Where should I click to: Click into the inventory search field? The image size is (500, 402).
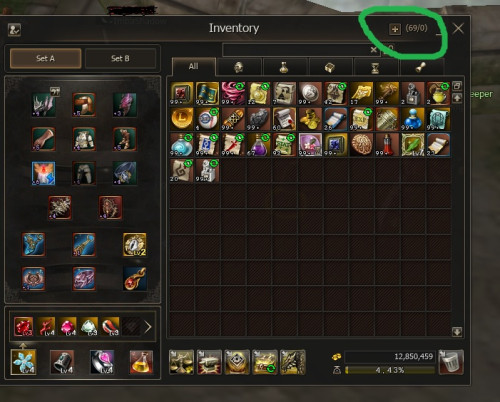pyautogui.click(x=297, y=50)
